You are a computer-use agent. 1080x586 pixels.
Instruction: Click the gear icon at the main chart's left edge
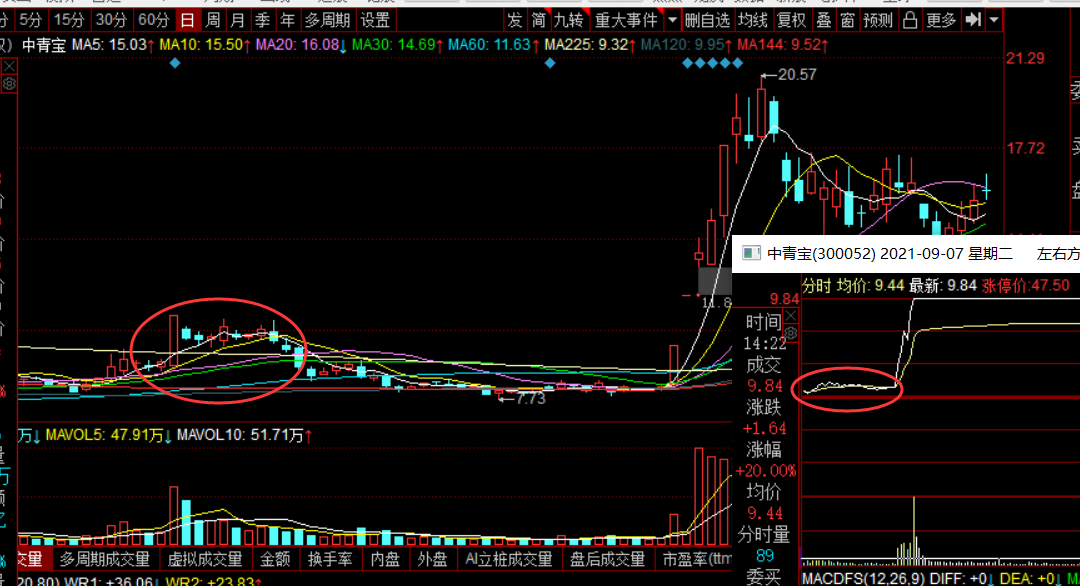pos(9,84)
